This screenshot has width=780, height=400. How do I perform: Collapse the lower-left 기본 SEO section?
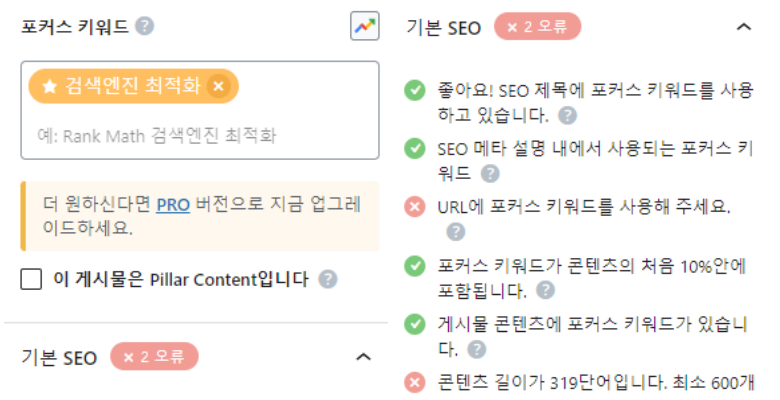pos(364,357)
